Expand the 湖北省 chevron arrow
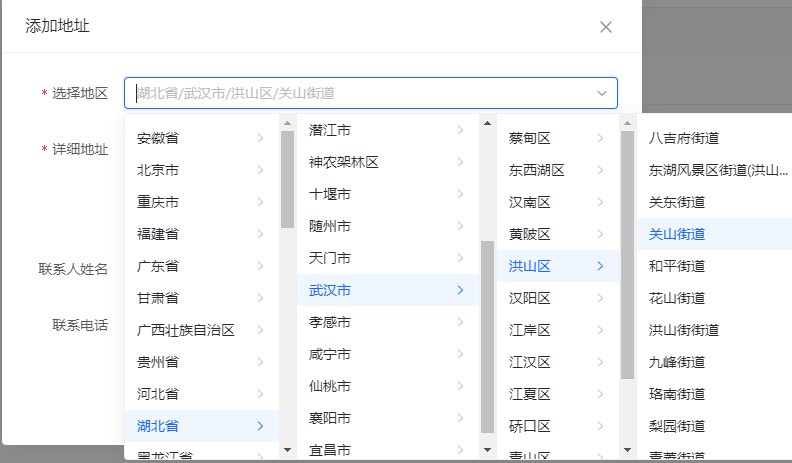The height and width of the screenshot is (463, 792). (260, 426)
